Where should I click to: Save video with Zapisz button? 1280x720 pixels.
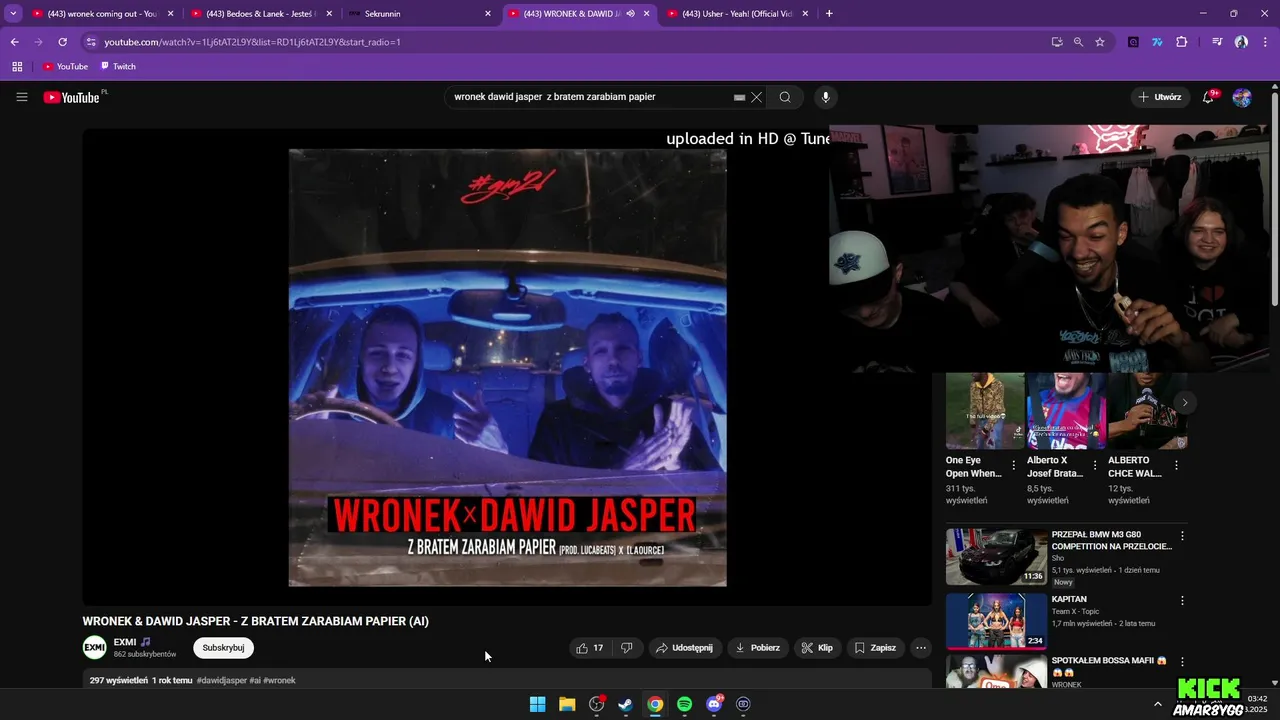[x=875, y=648]
